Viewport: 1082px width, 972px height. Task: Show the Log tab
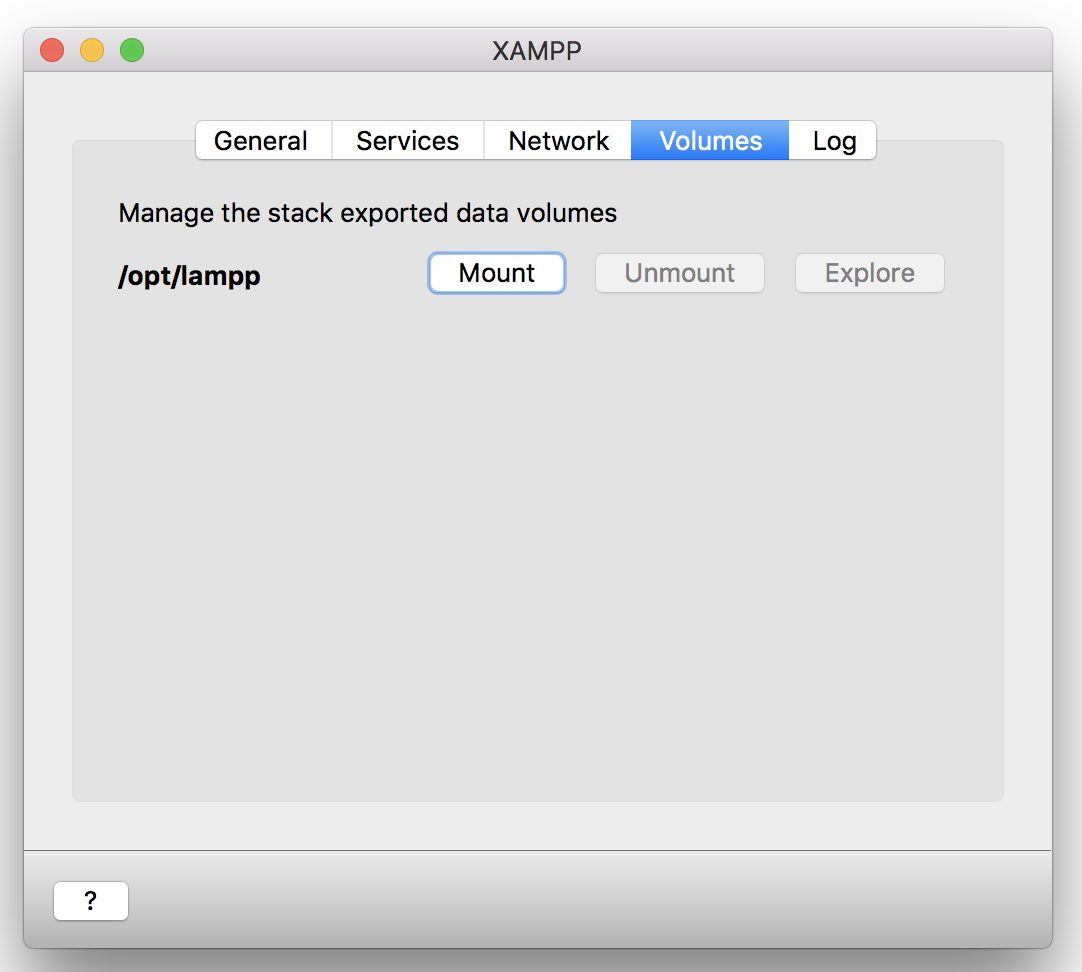click(x=833, y=141)
